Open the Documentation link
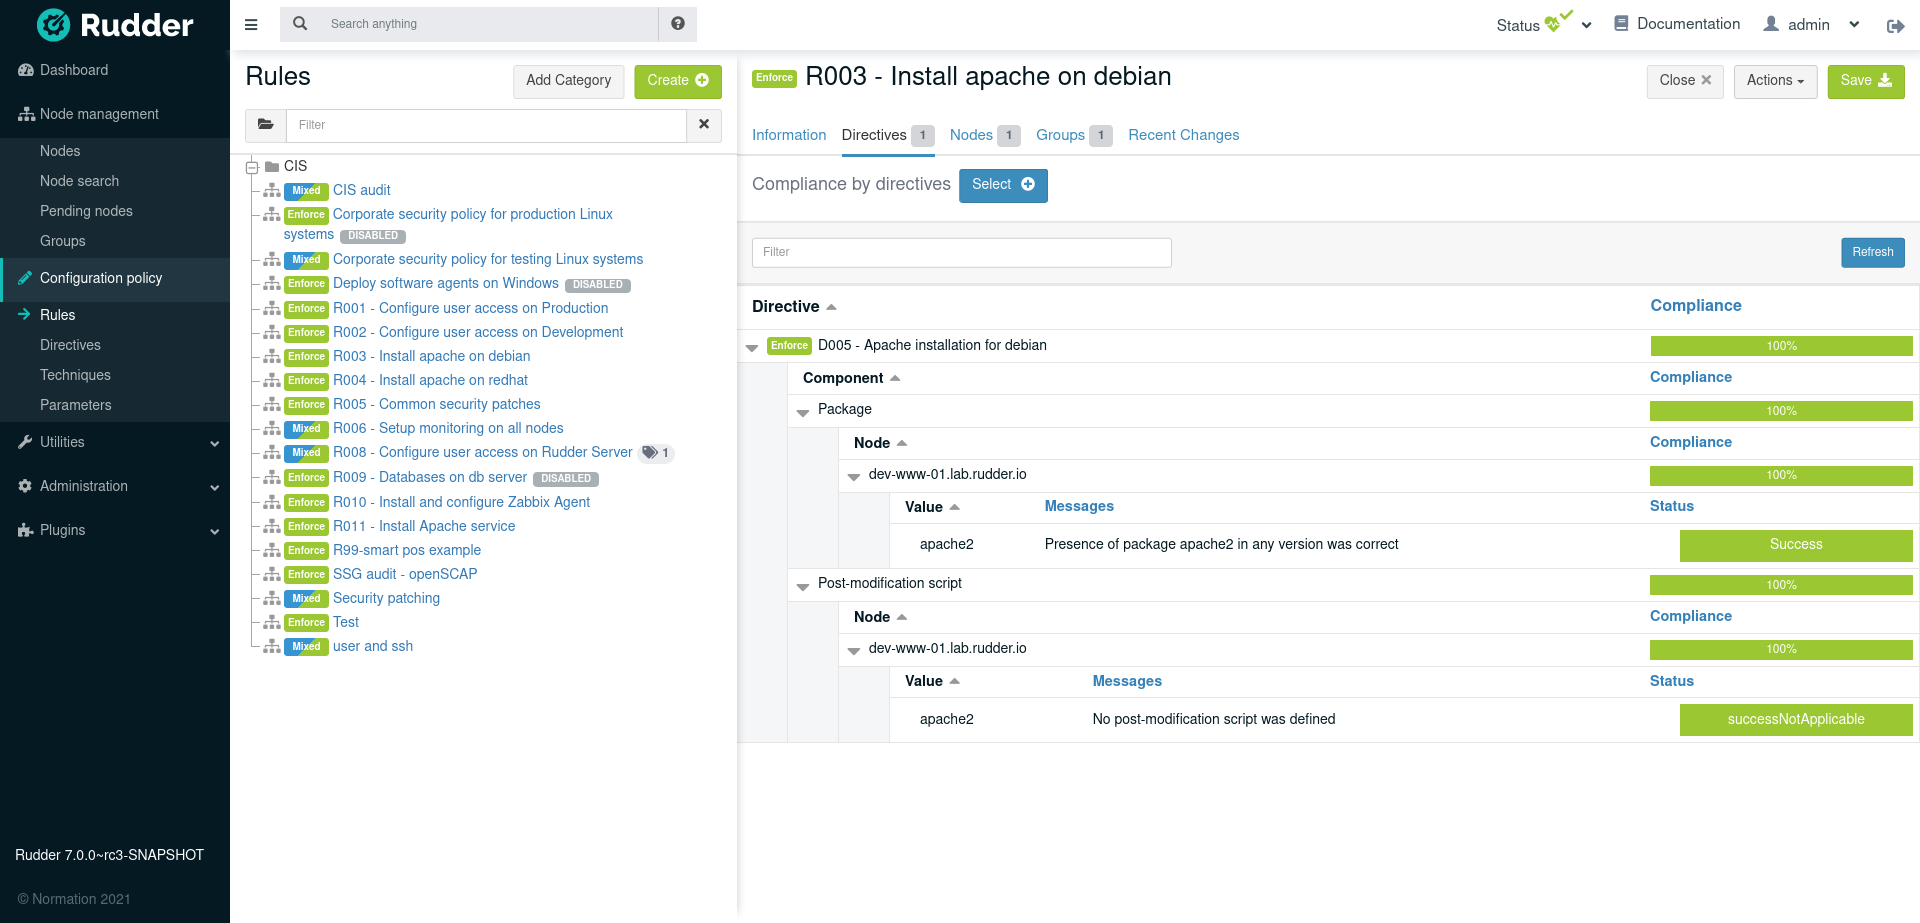The height and width of the screenshot is (923, 1920). (x=1686, y=23)
